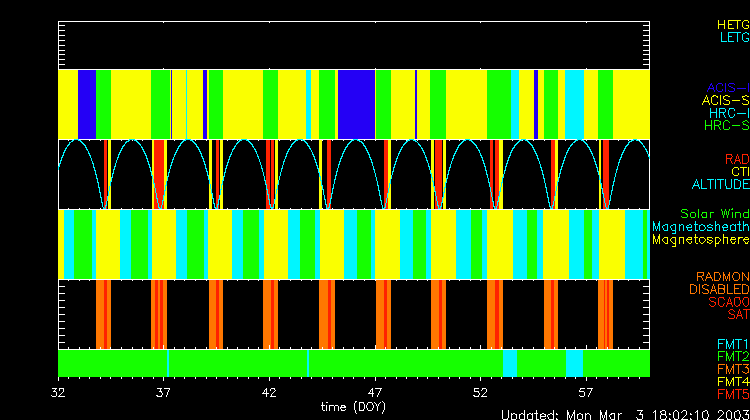
Task: Select the HRC-S legend label
Action: click(x=725, y=126)
